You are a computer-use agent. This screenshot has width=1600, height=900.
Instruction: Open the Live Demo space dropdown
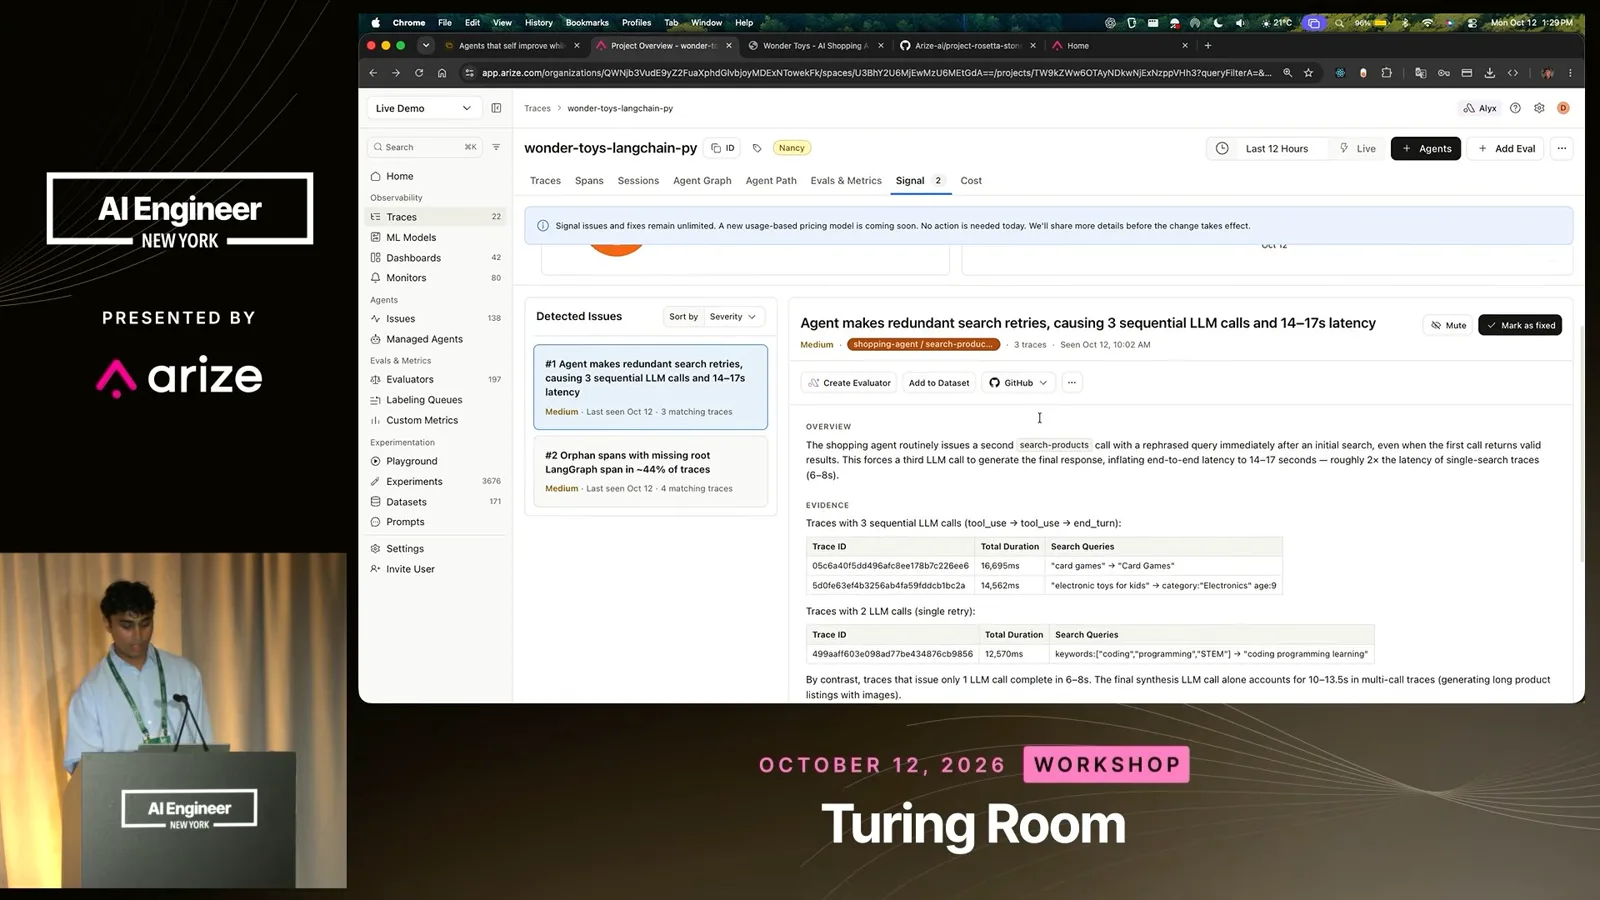tap(423, 108)
